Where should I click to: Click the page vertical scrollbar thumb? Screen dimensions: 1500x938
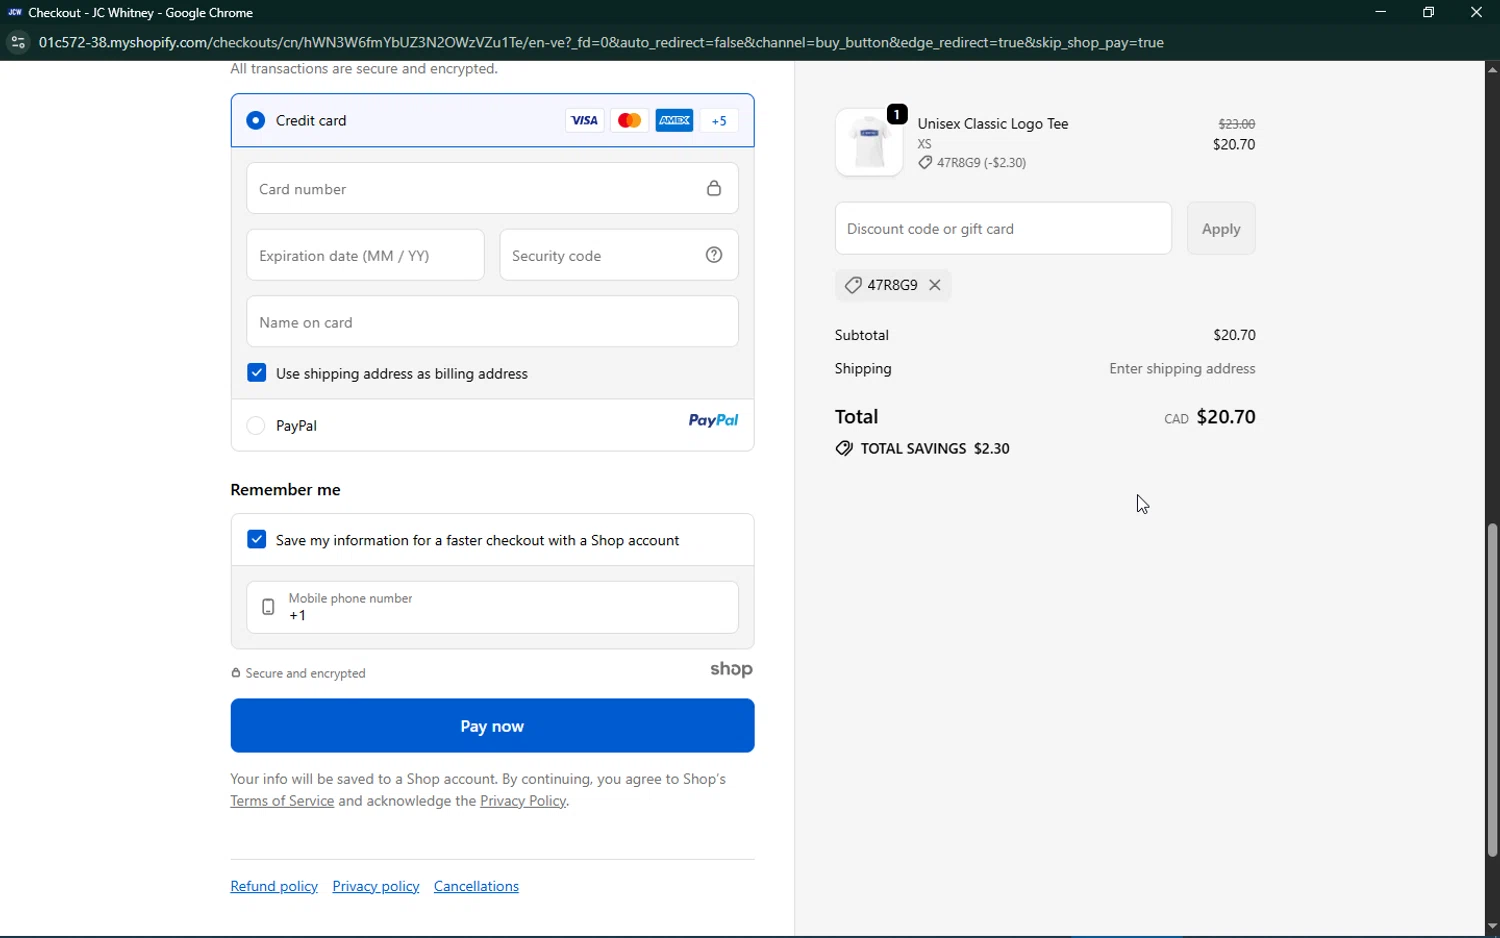tap(1492, 690)
